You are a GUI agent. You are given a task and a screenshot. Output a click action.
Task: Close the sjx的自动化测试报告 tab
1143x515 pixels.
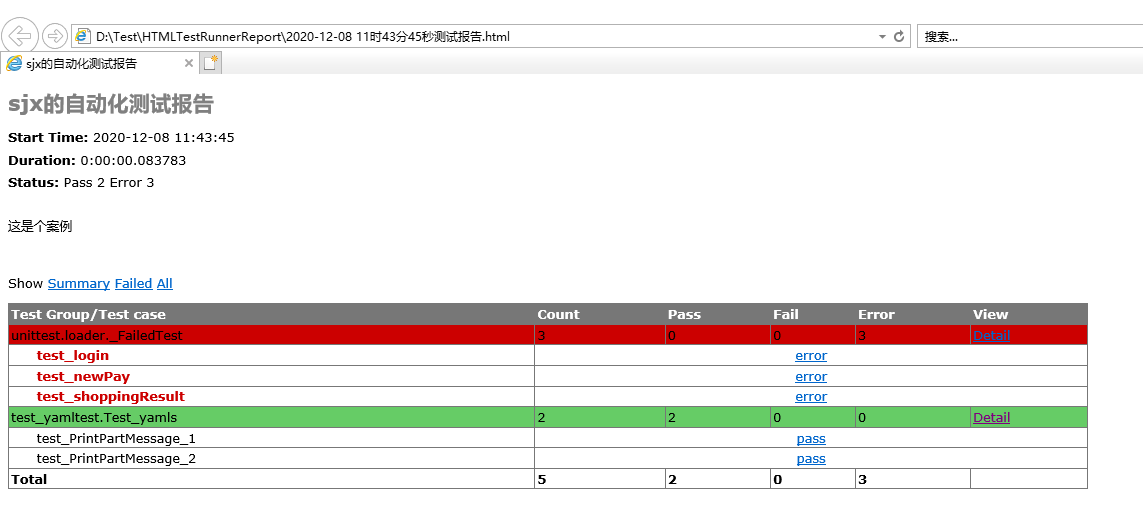(189, 63)
